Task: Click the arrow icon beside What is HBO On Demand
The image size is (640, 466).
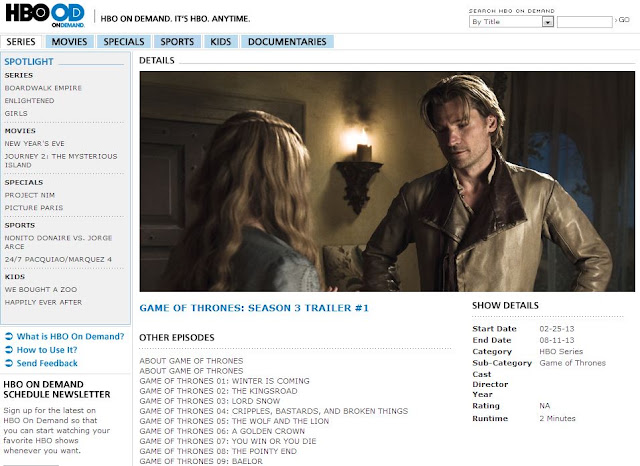Action: click(x=9, y=337)
